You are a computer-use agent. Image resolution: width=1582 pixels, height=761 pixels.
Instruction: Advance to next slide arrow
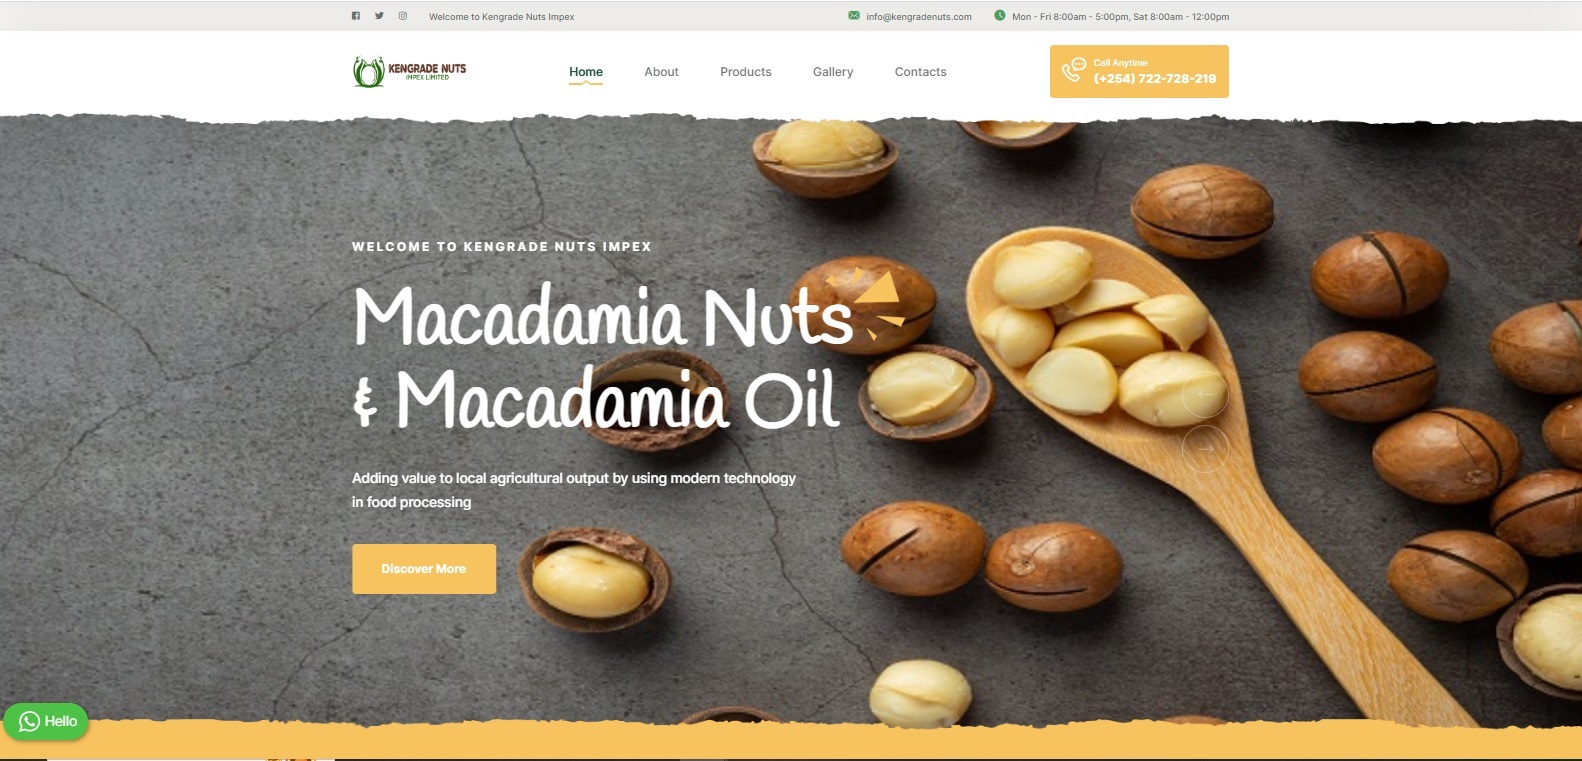coord(1205,449)
